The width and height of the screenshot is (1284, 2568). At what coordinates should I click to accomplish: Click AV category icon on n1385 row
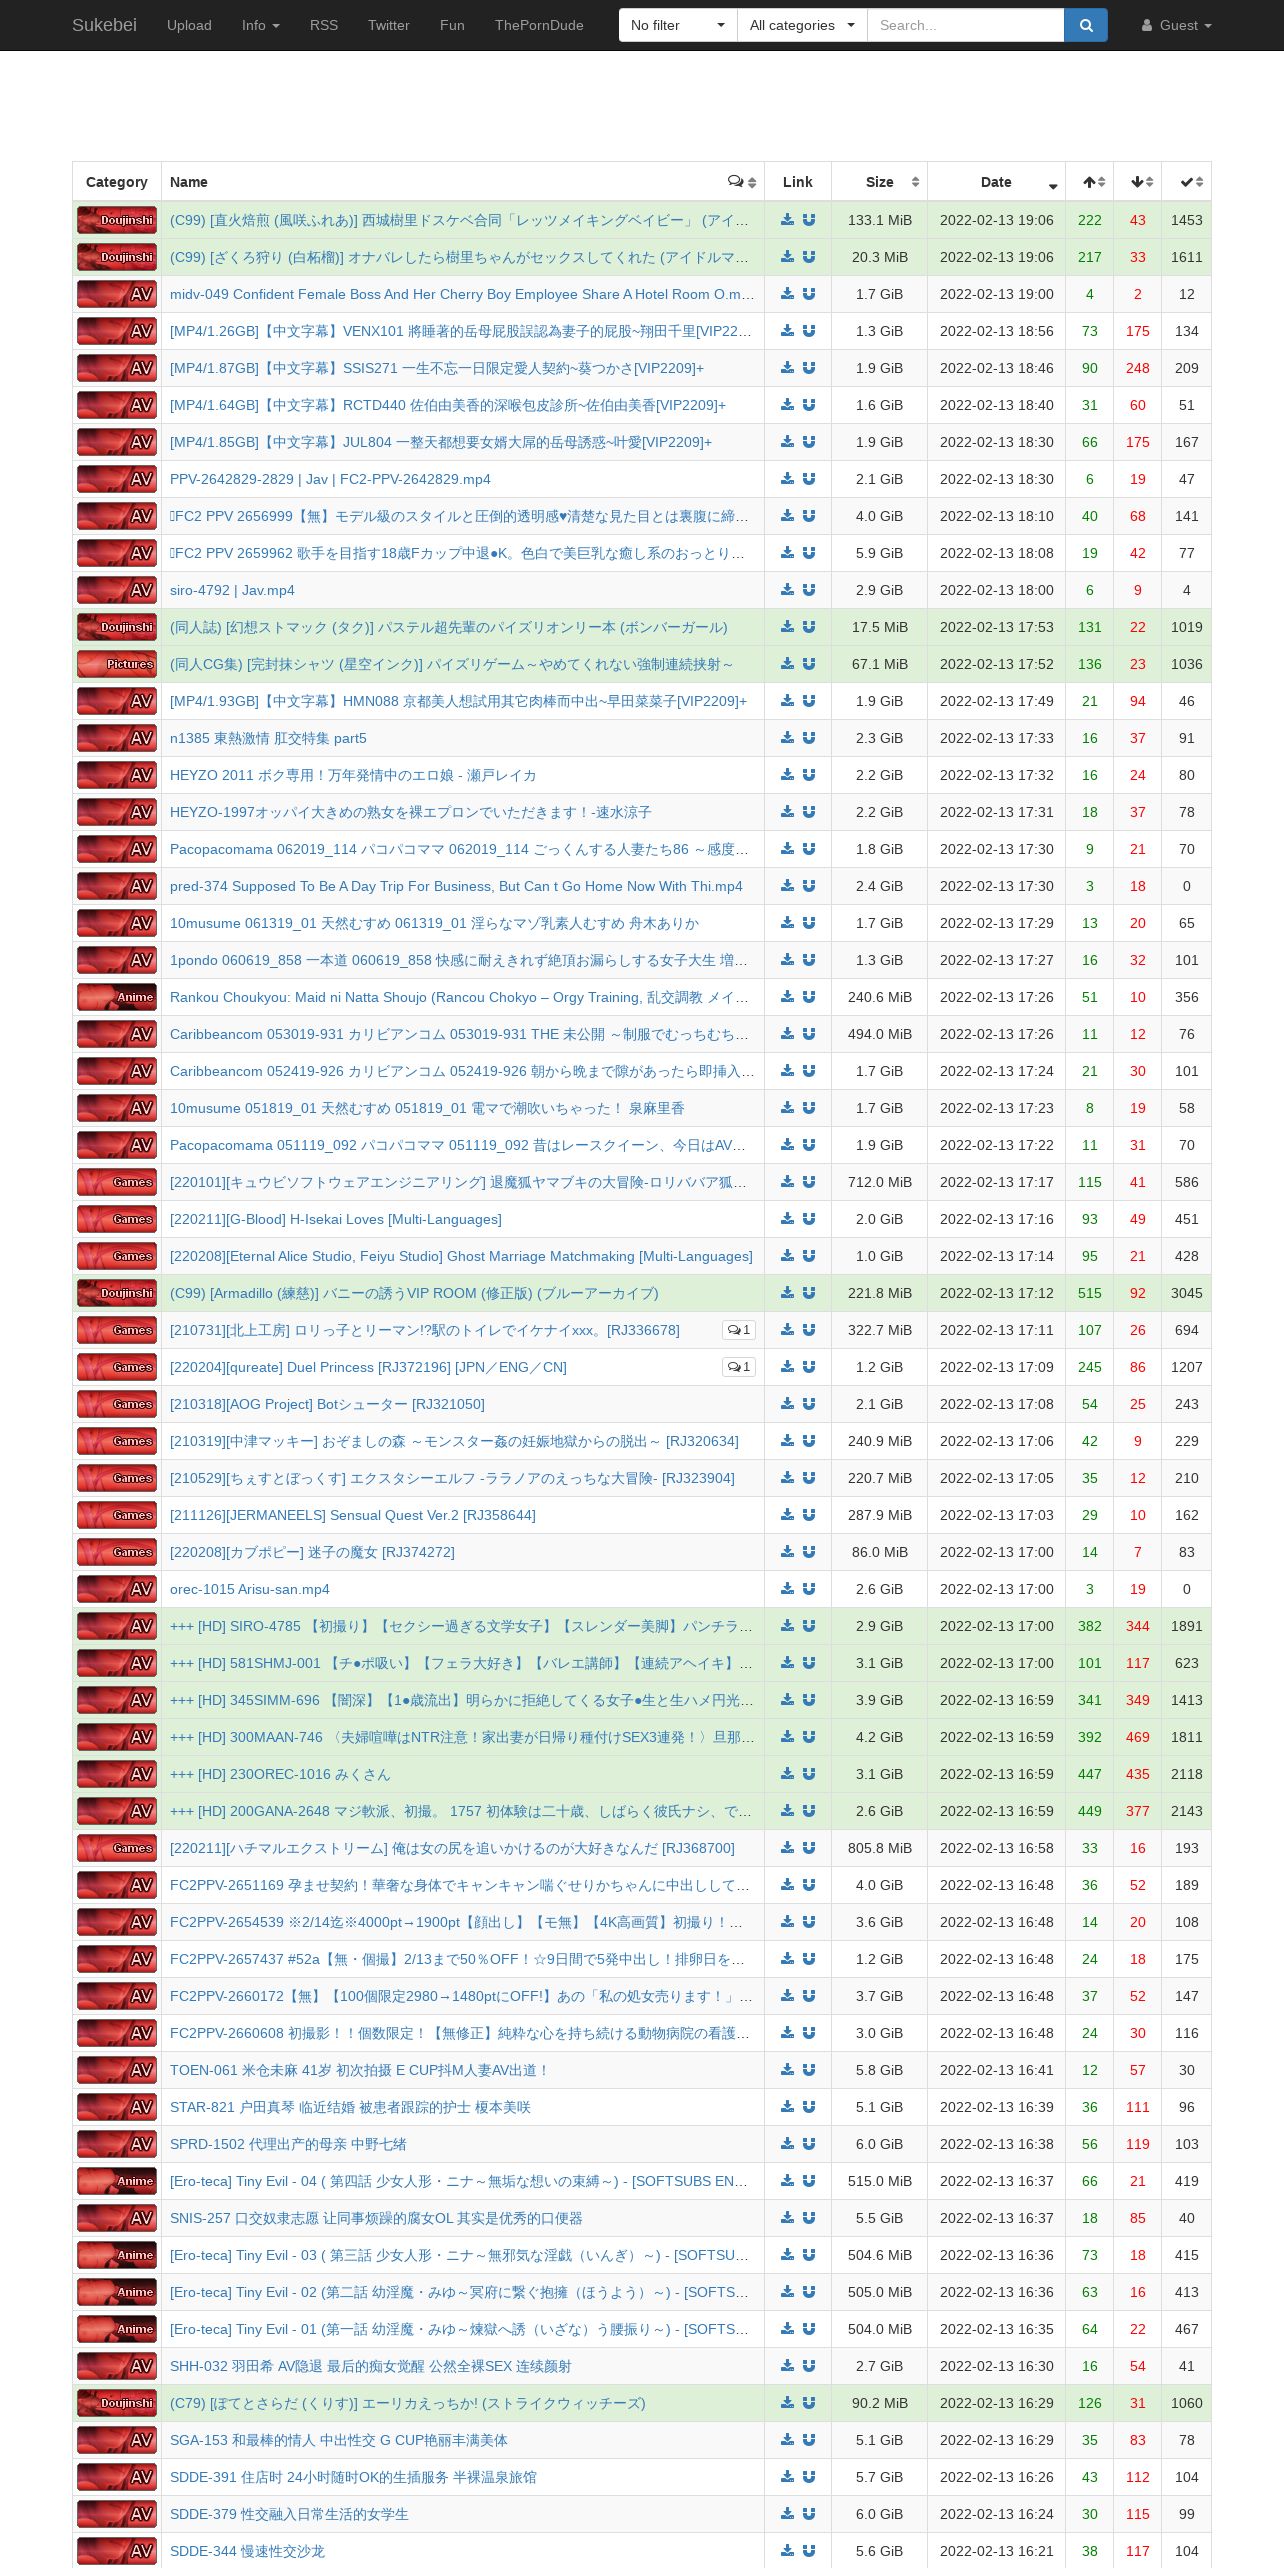coord(117,738)
